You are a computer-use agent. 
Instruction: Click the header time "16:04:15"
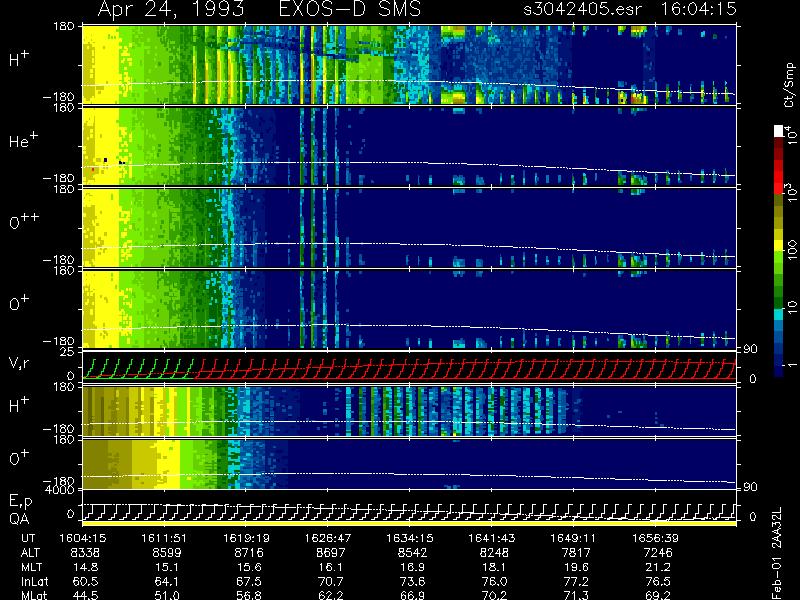click(699, 9)
